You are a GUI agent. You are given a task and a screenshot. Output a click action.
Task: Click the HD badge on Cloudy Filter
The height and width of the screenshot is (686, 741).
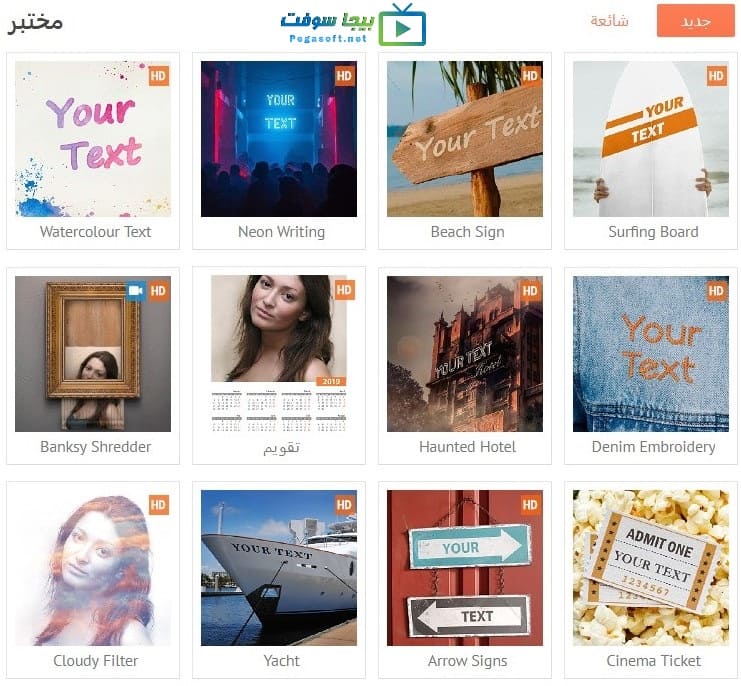pyautogui.click(x=159, y=505)
